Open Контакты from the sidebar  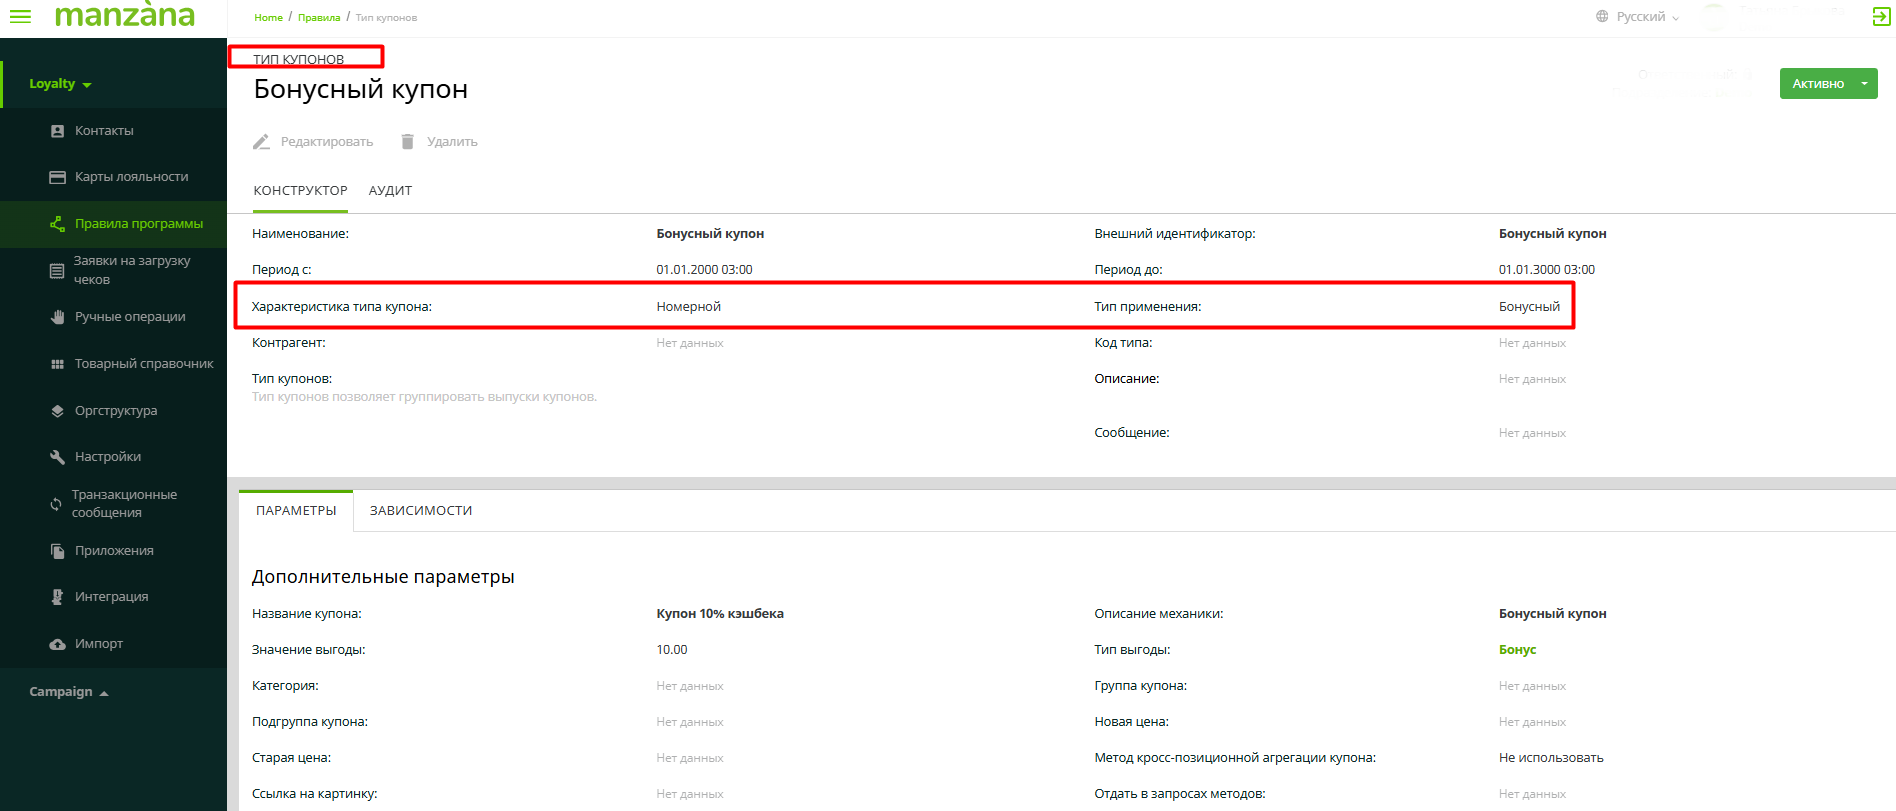104,131
